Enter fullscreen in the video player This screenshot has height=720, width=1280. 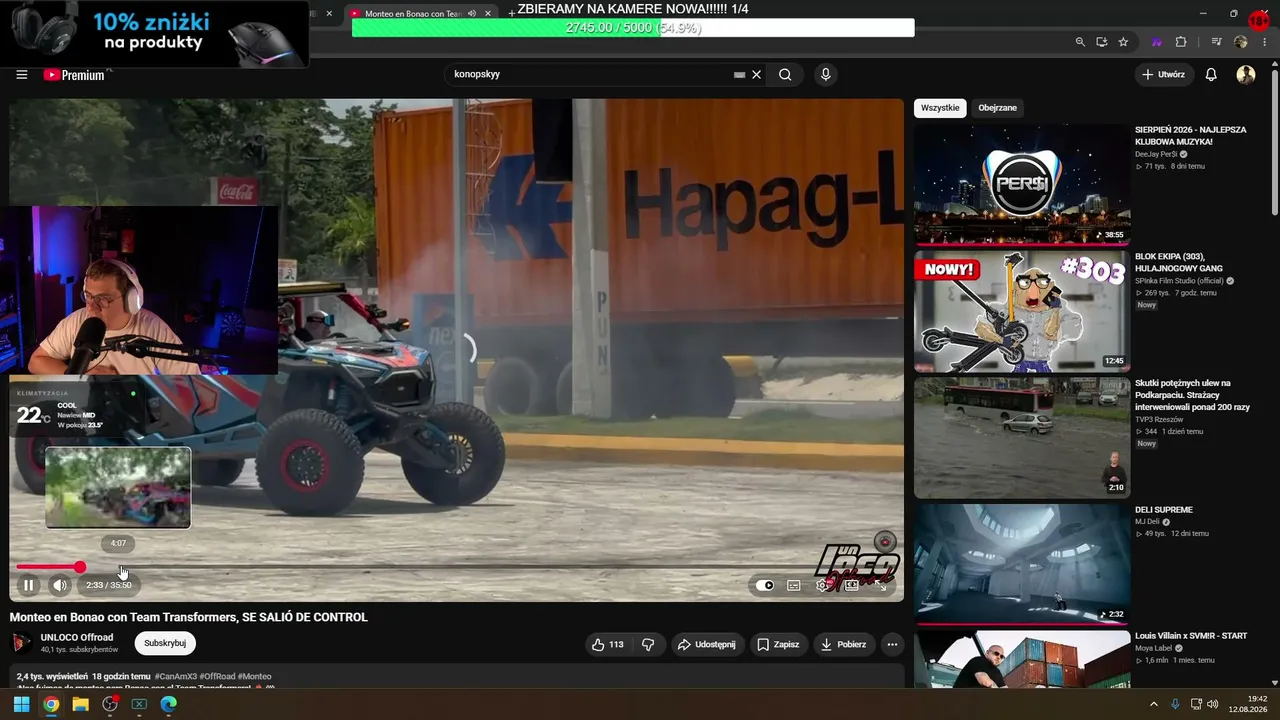pos(883,585)
